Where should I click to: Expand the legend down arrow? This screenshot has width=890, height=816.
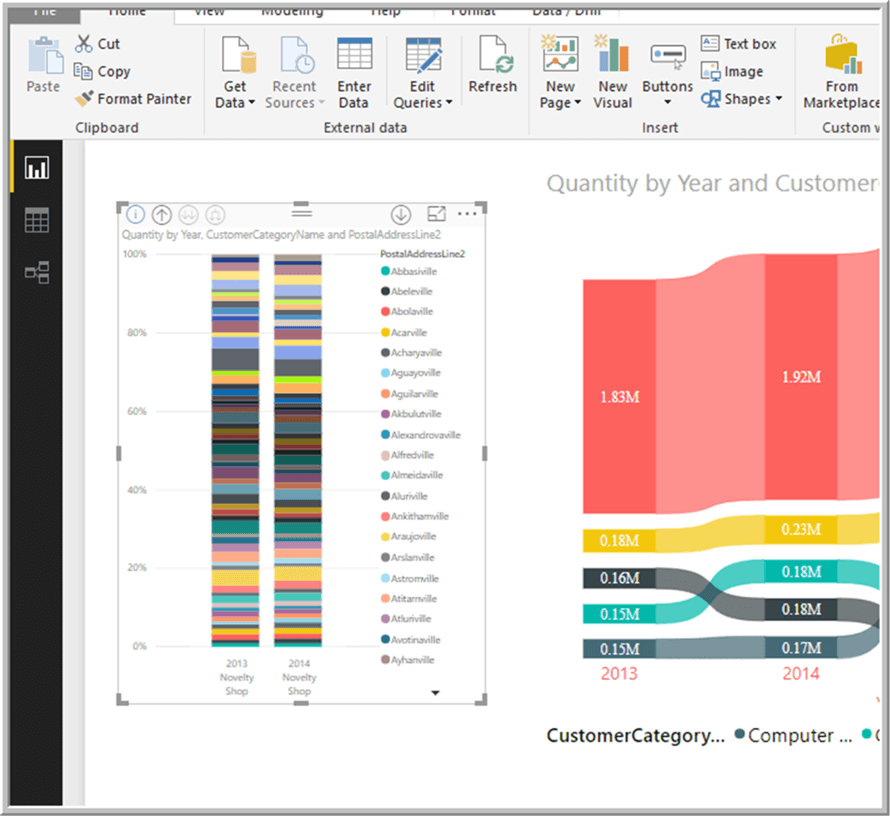point(435,693)
